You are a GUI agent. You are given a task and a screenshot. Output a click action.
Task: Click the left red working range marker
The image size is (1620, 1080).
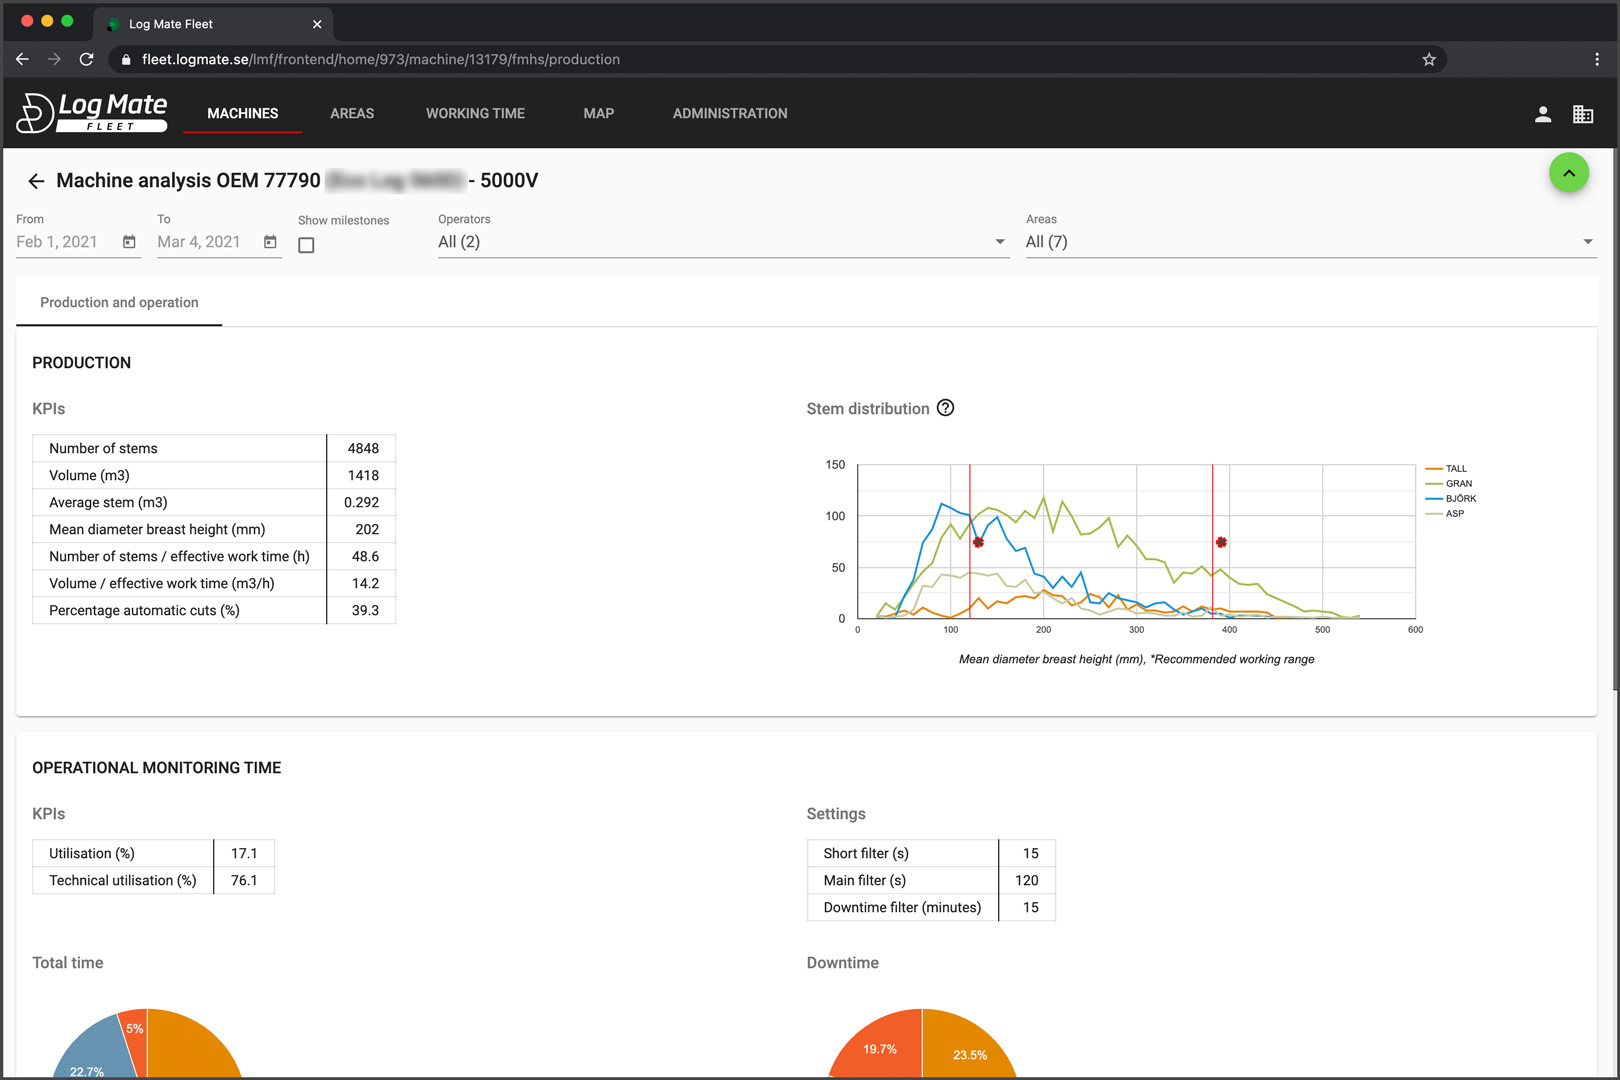pyautogui.click(x=978, y=542)
